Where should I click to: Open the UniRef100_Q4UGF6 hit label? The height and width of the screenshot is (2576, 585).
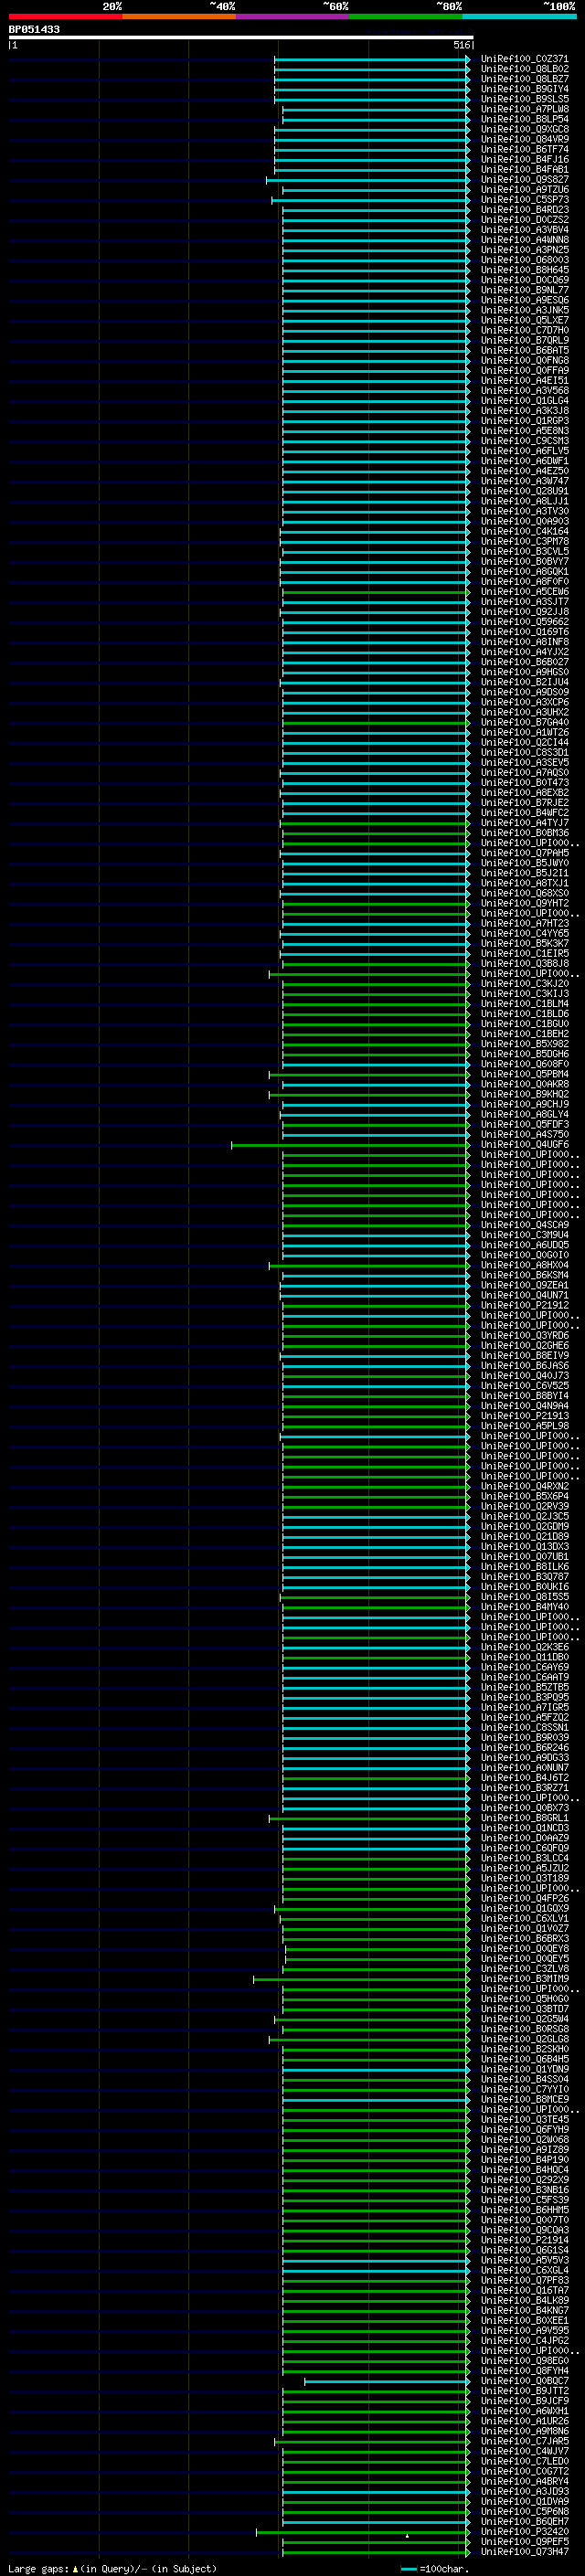click(524, 1145)
